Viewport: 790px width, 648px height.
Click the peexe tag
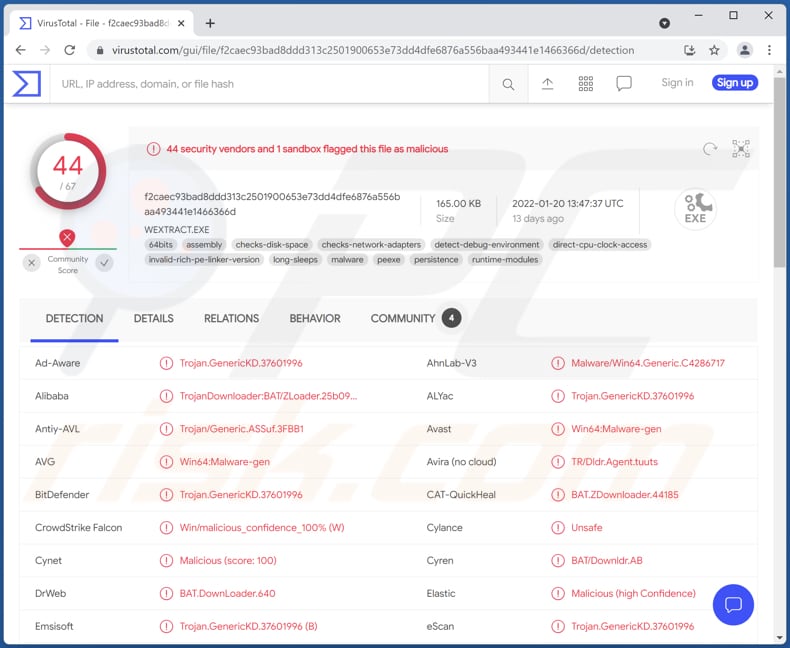click(x=388, y=260)
